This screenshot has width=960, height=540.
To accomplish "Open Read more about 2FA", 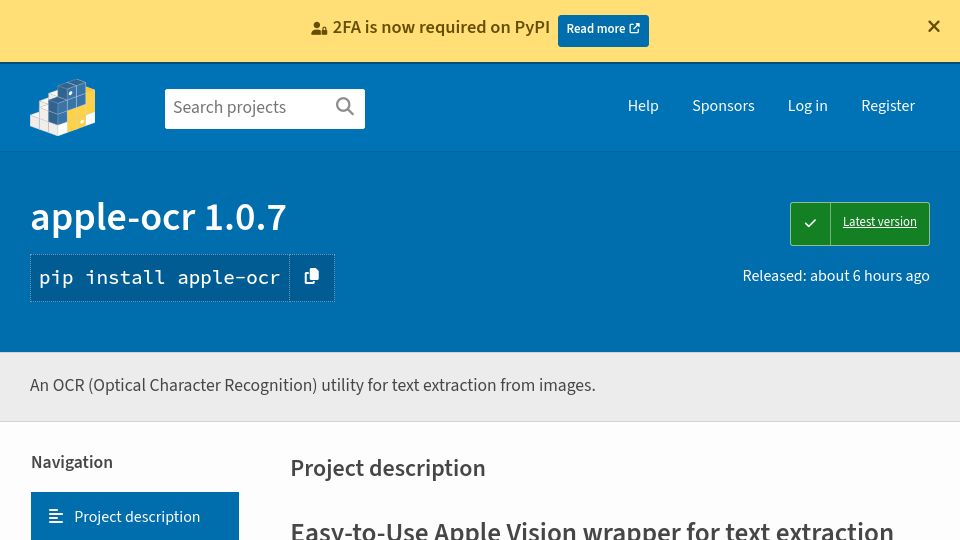I will tap(603, 30).
